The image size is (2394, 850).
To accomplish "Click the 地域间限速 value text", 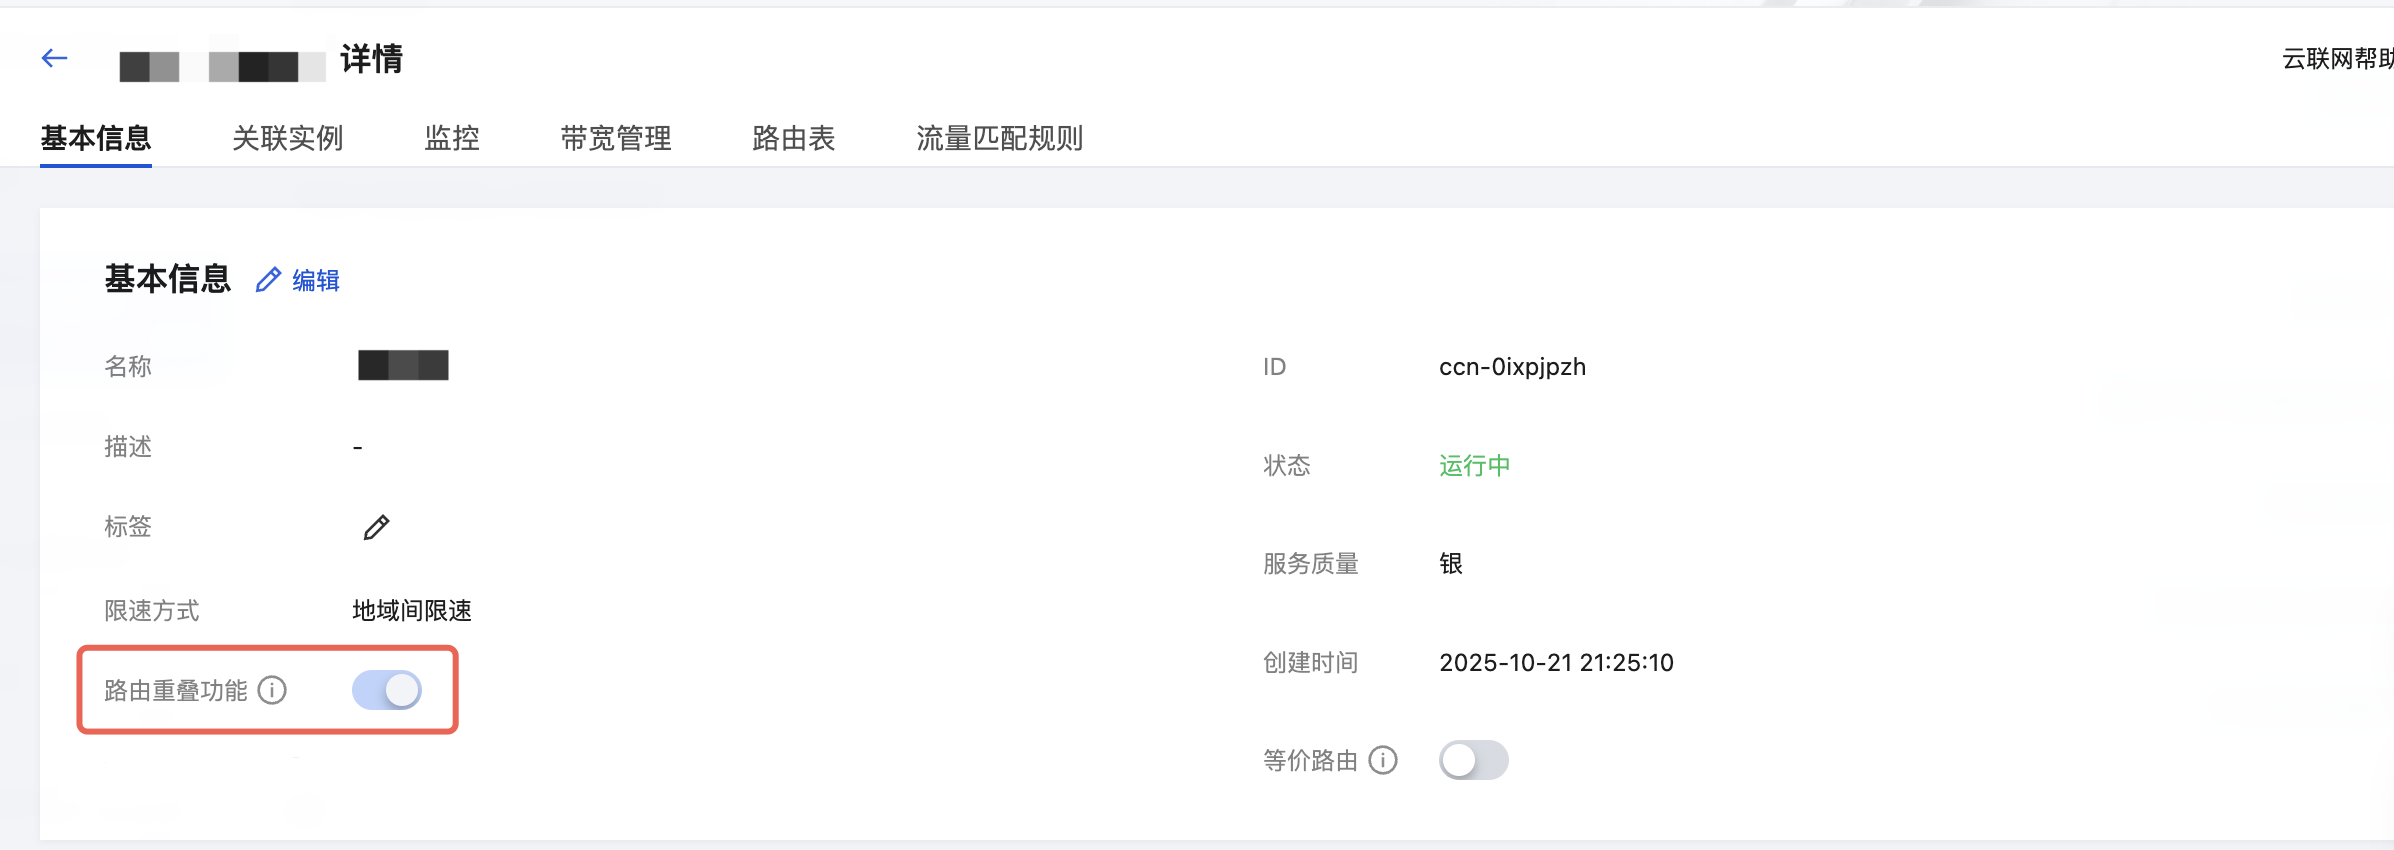I will click(x=412, y=611).
